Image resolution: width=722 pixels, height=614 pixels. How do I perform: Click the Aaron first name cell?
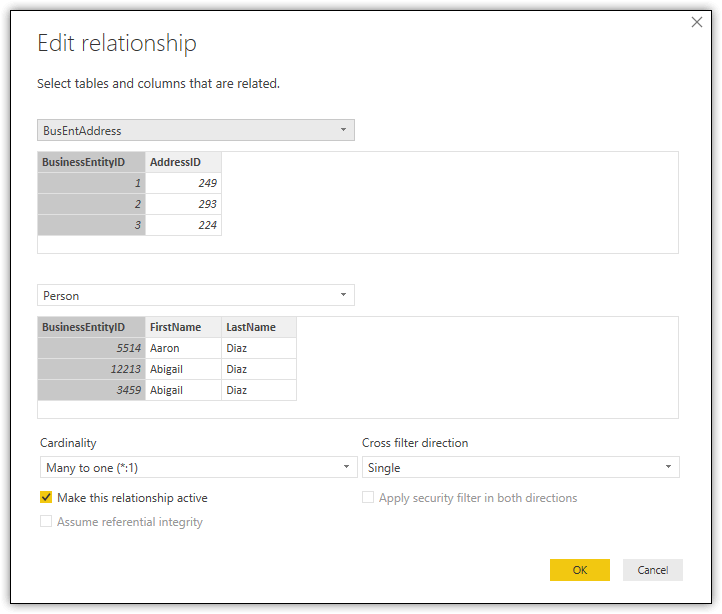183,348
